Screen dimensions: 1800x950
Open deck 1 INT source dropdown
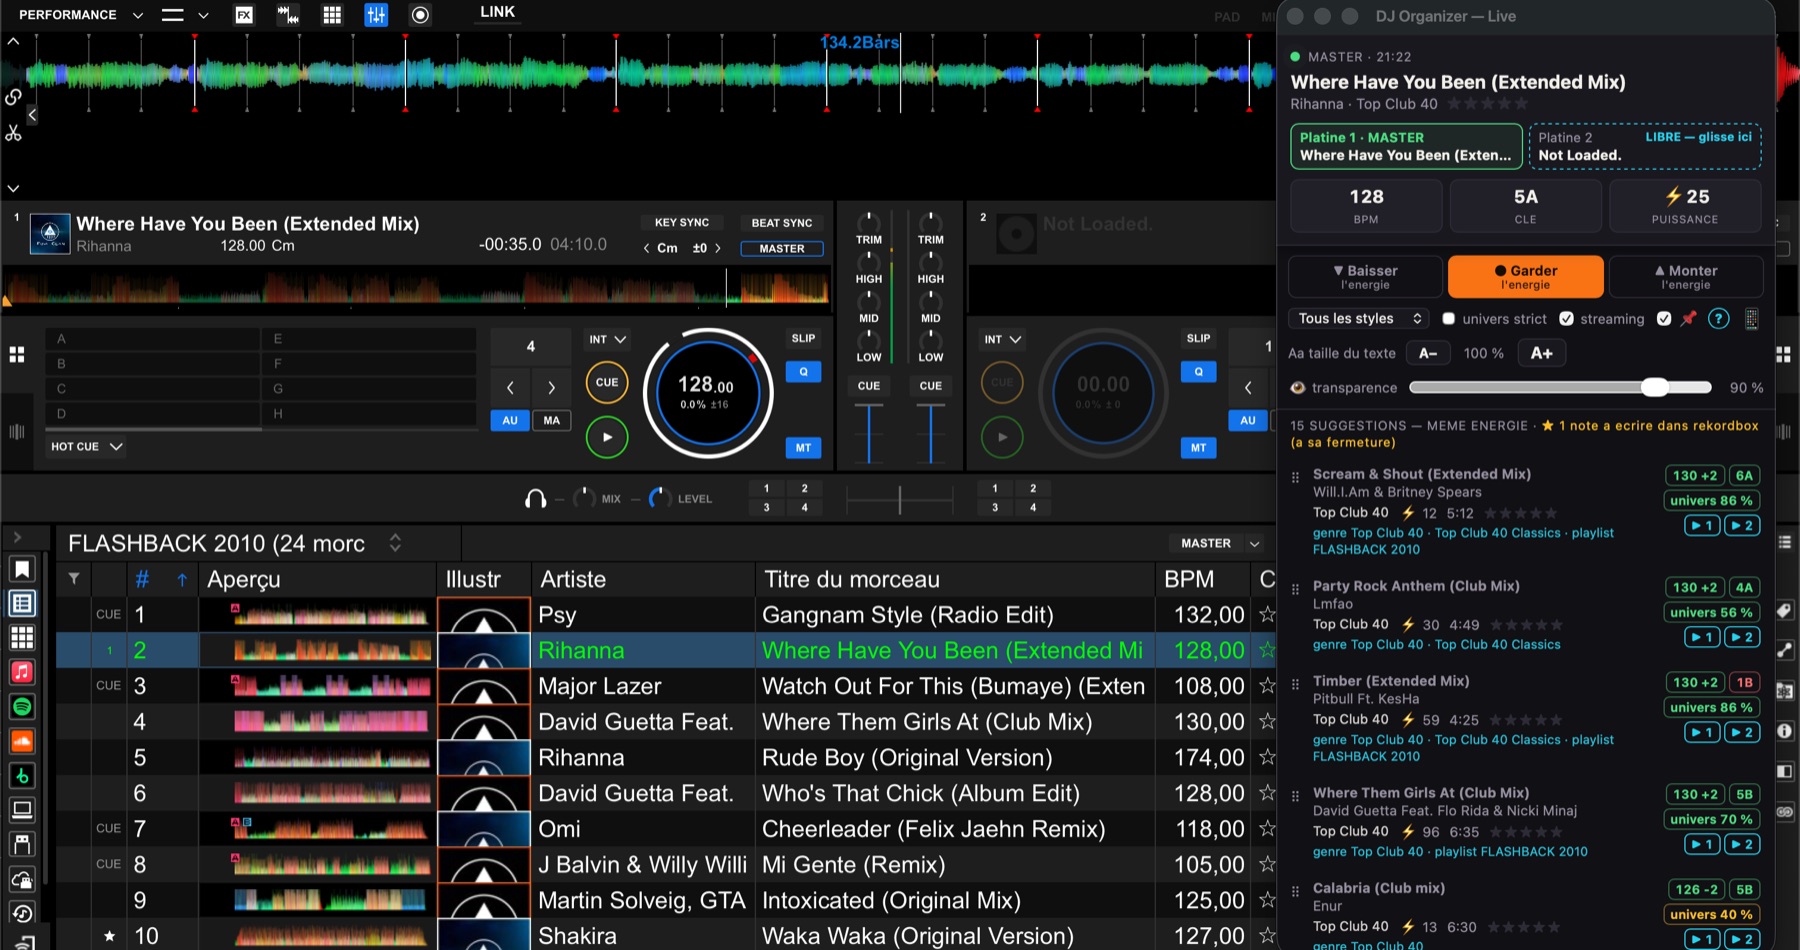coord(607,340)
